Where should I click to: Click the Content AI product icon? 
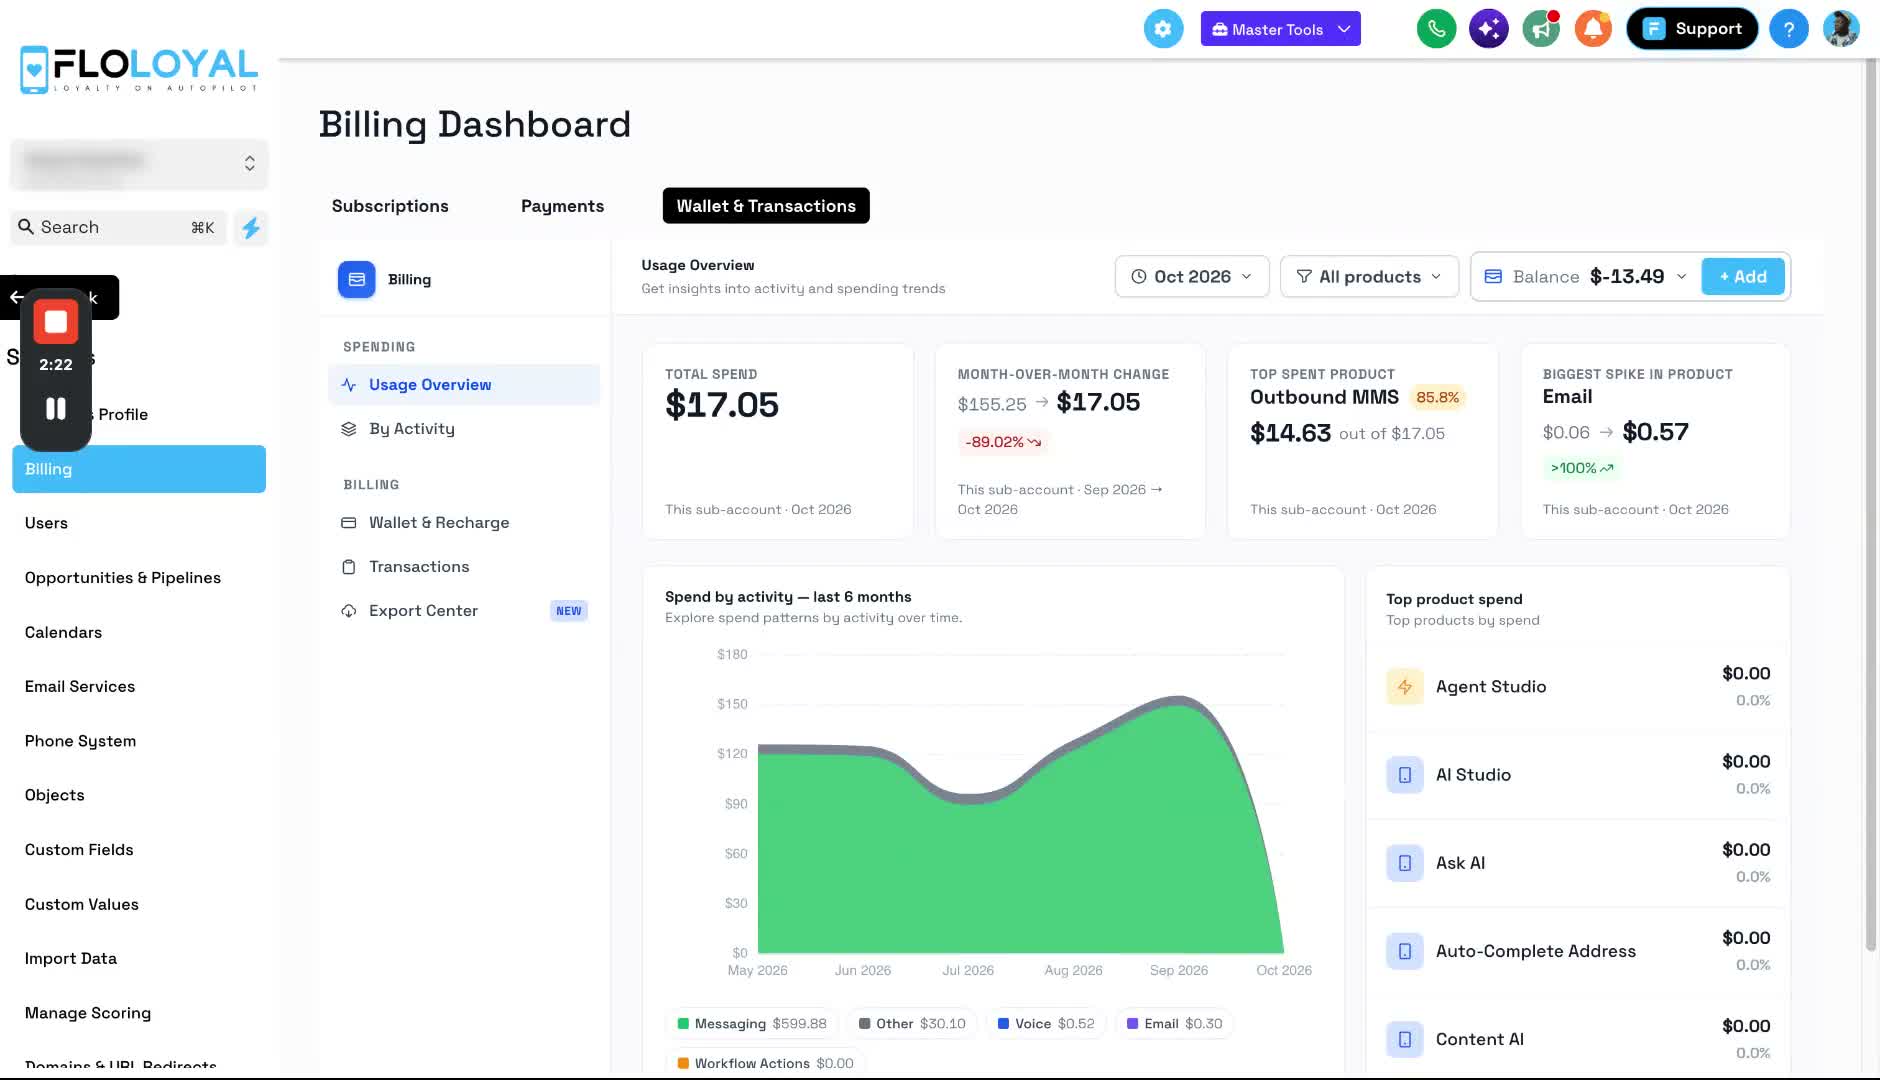(x=1405, y=1039)
